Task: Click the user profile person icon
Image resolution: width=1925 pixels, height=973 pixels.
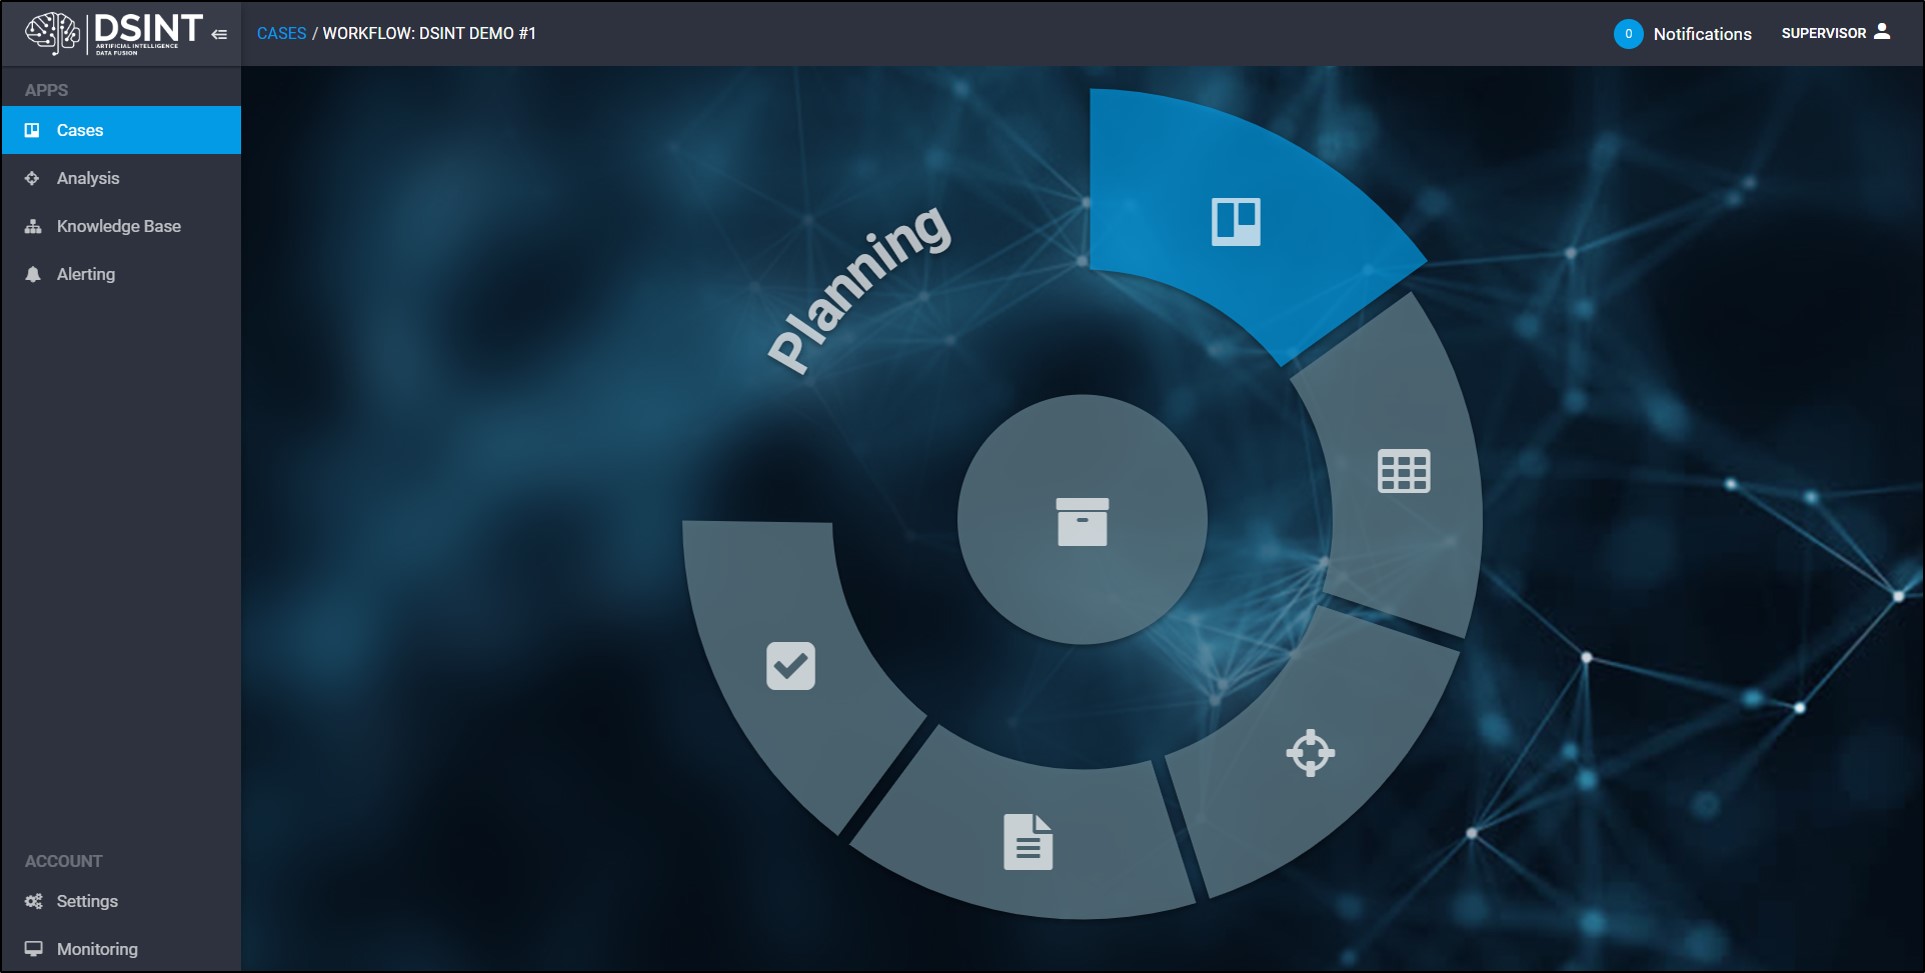Action: [1882, 32]
